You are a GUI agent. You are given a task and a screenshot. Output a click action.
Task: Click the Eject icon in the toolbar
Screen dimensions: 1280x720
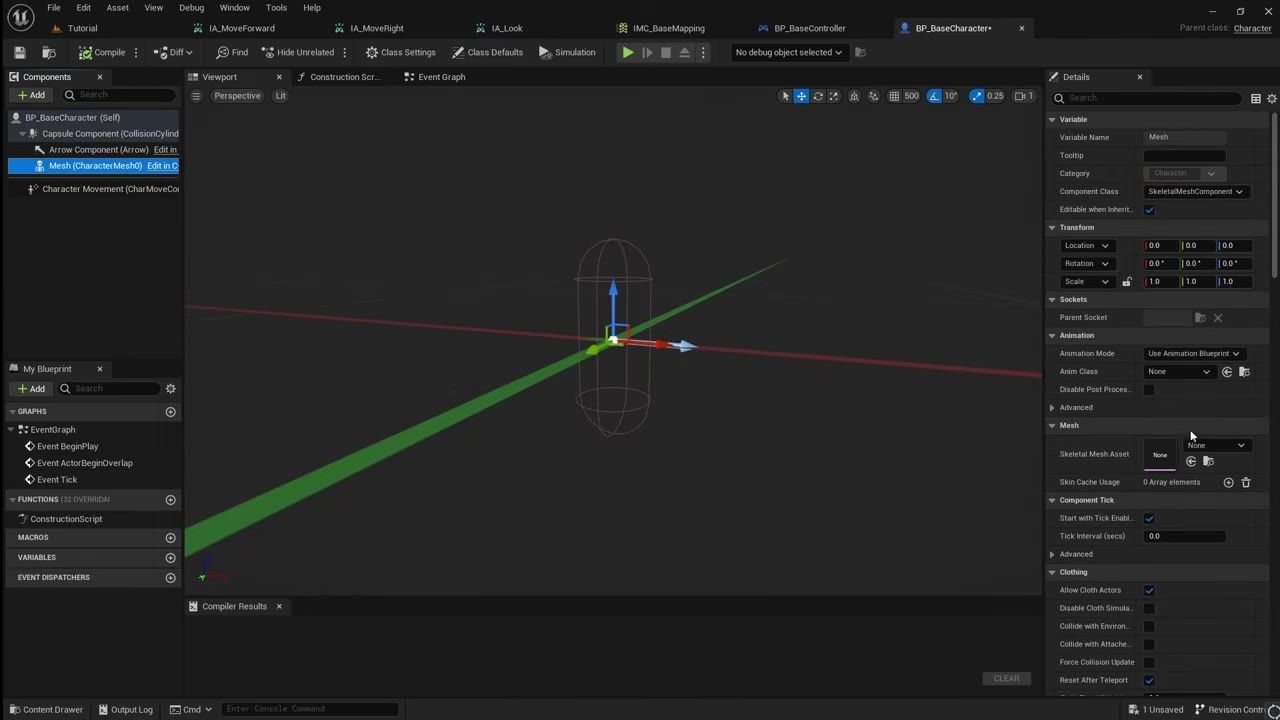pos(685,52)
